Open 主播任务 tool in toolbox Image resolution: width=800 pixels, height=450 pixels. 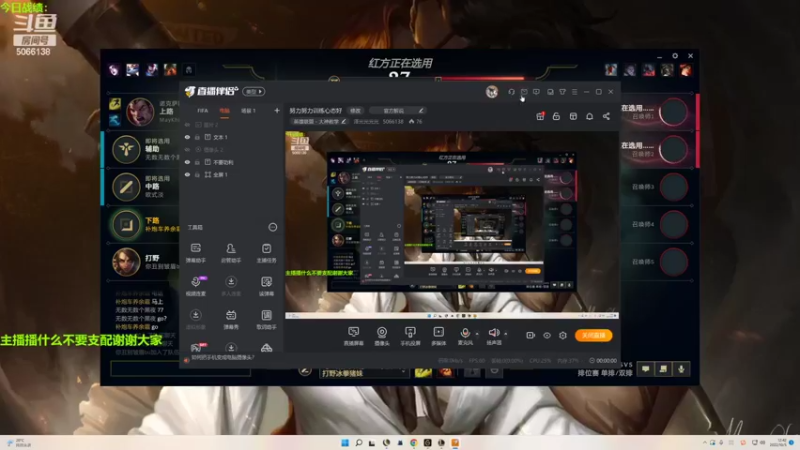click(266, 253)
